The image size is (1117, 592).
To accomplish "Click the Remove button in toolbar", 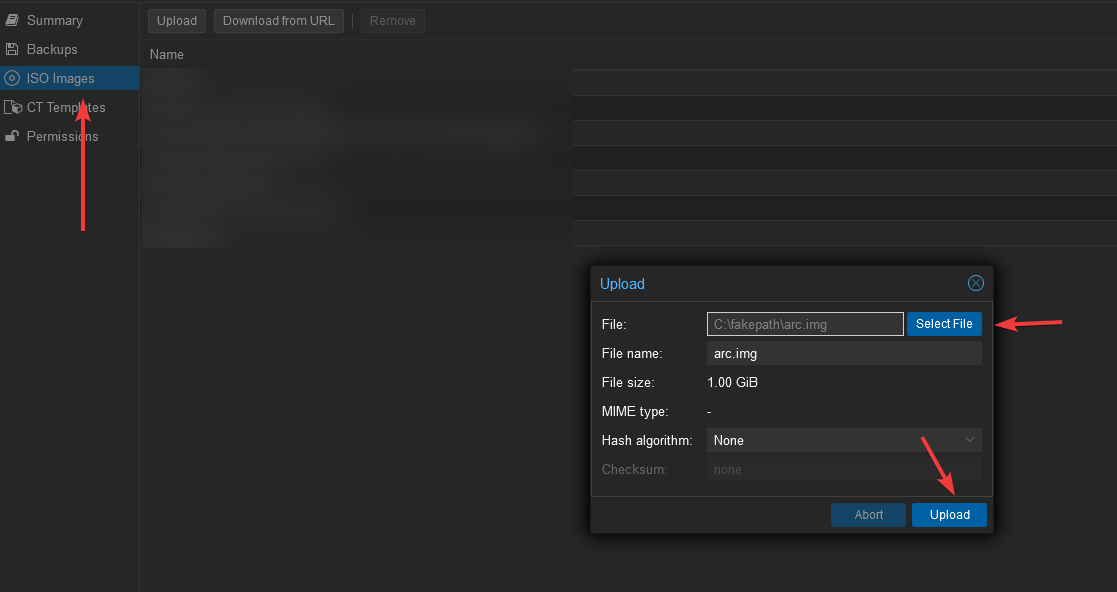I will (x=392, y=21).
